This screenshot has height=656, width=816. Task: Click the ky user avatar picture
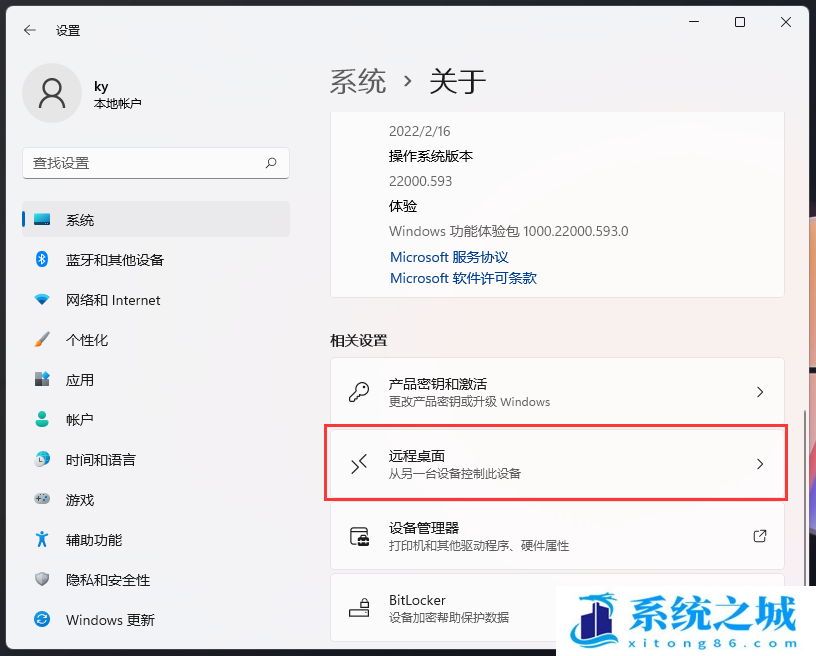click(x=52, y=93)
